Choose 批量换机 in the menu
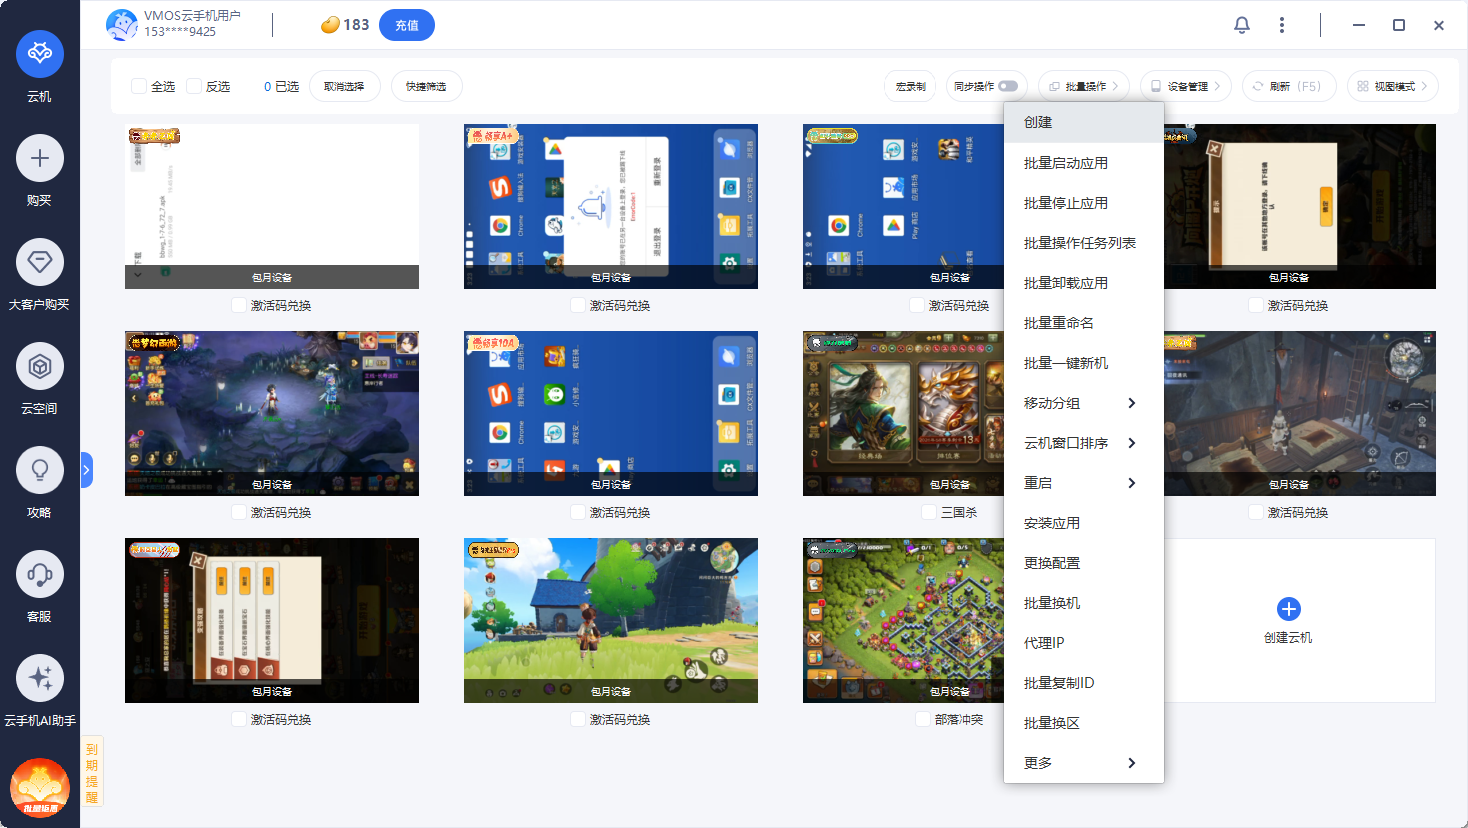The height and width of the screenshot is (828, 1468). [1084, 603]
